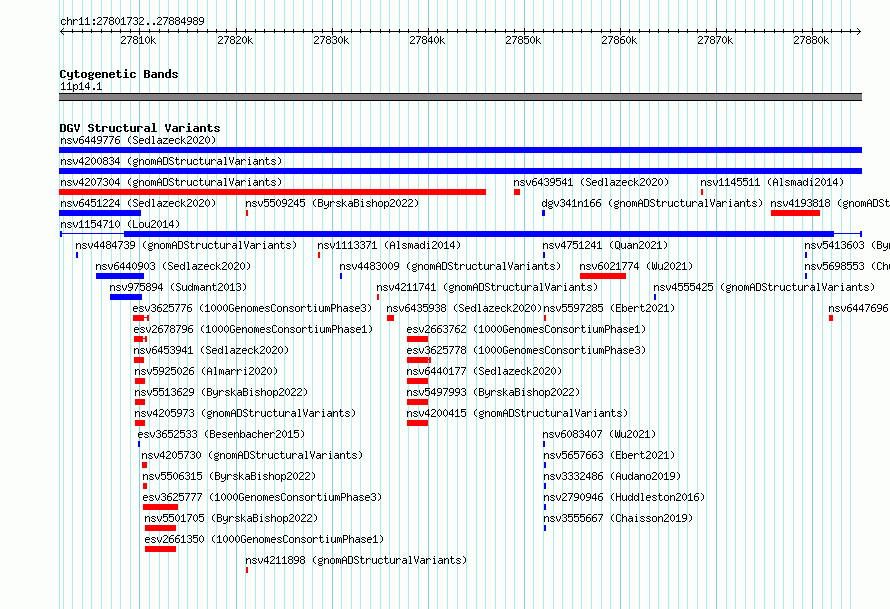Click the 27850k ruler position label
The image size is (890, 609).
click(523, 41)
